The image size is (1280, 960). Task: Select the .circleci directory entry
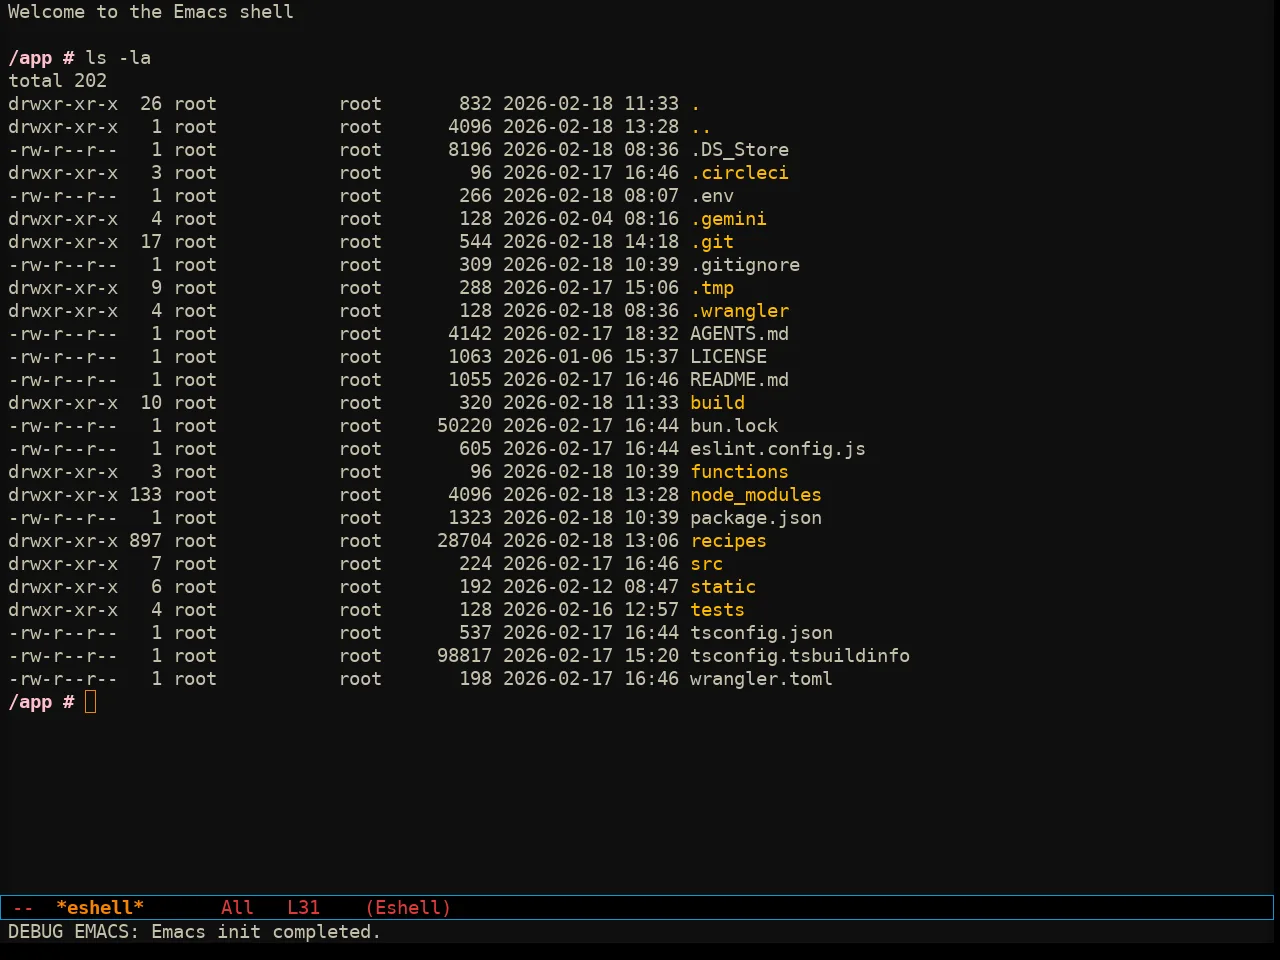tap(740, 173)
